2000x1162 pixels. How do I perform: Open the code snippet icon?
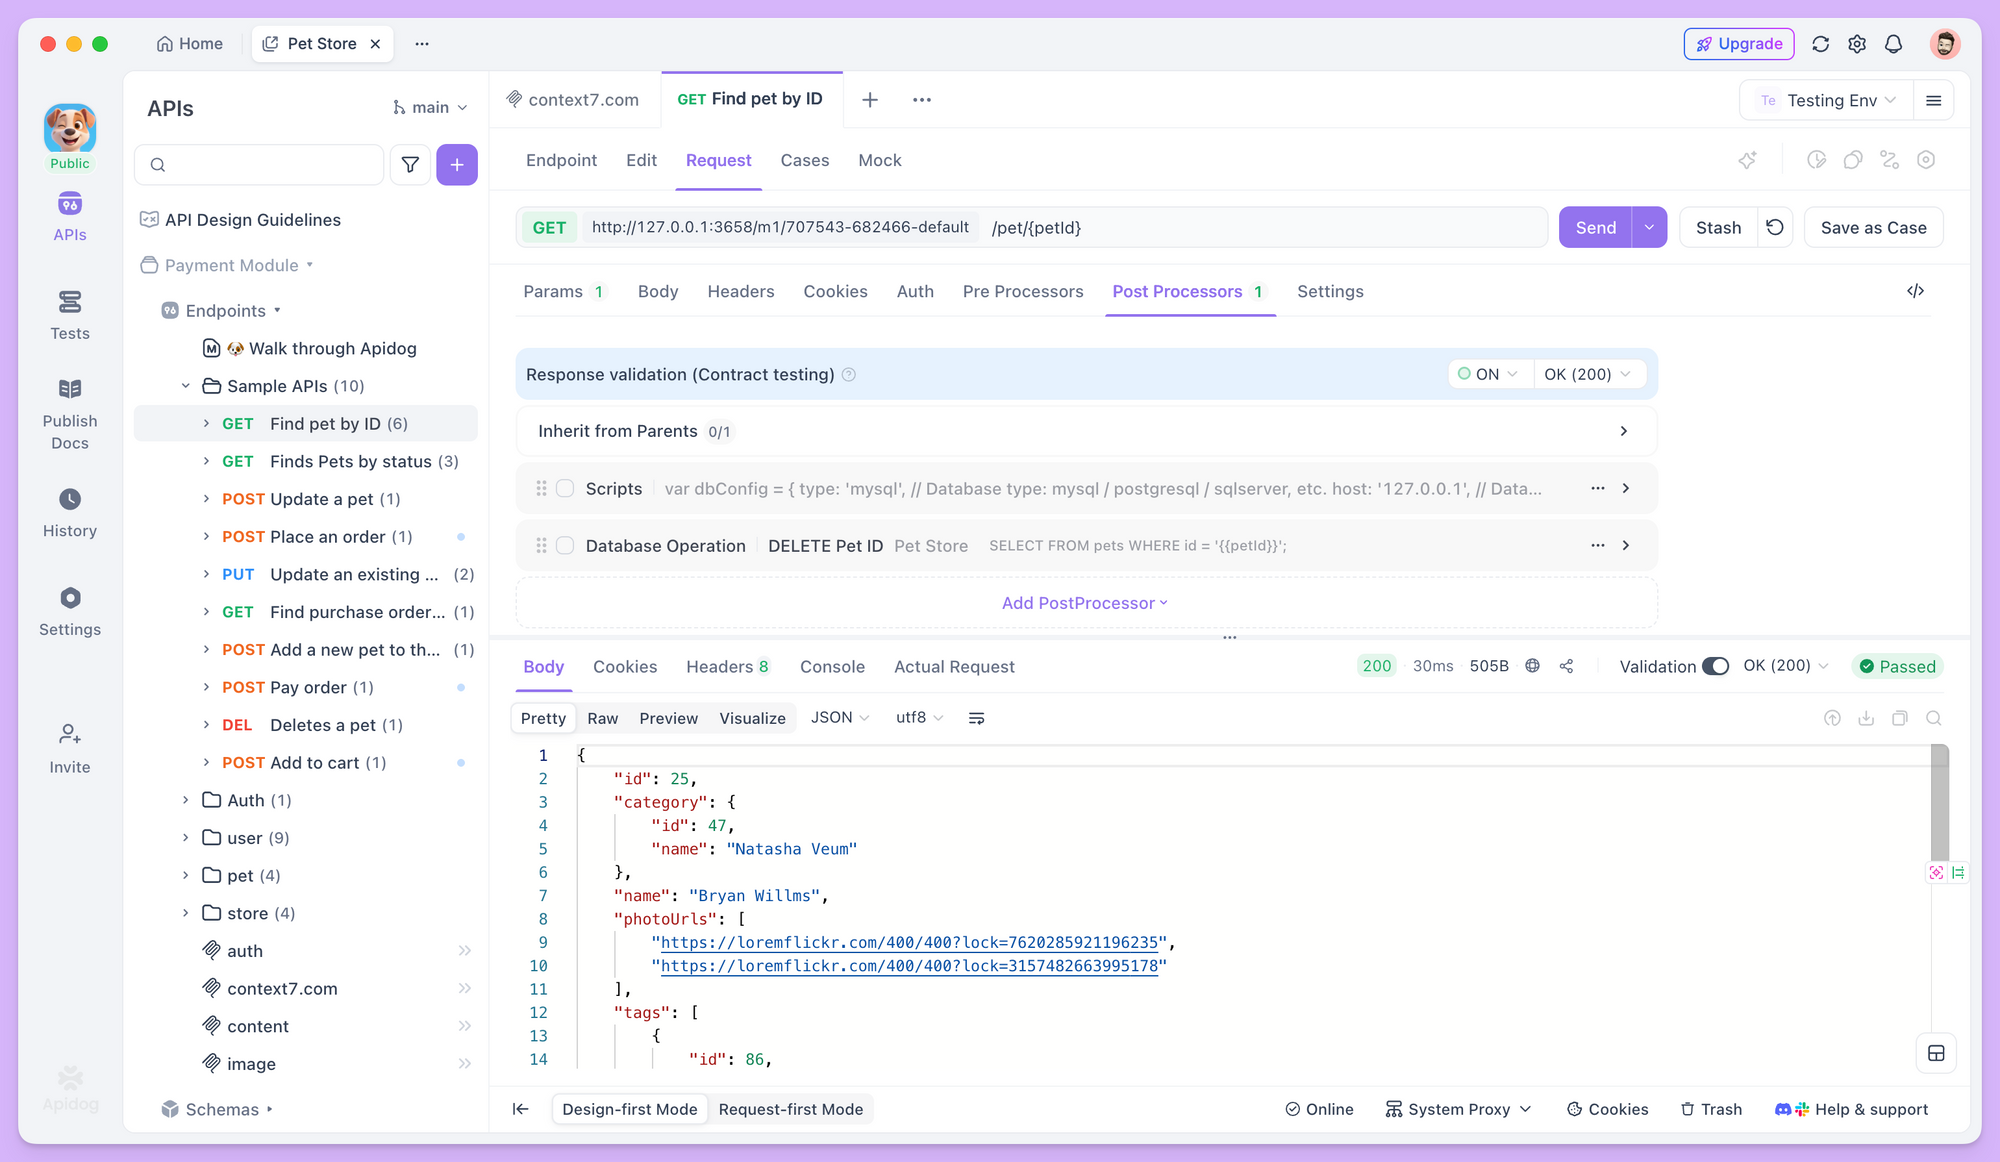tap(1915, 291)
